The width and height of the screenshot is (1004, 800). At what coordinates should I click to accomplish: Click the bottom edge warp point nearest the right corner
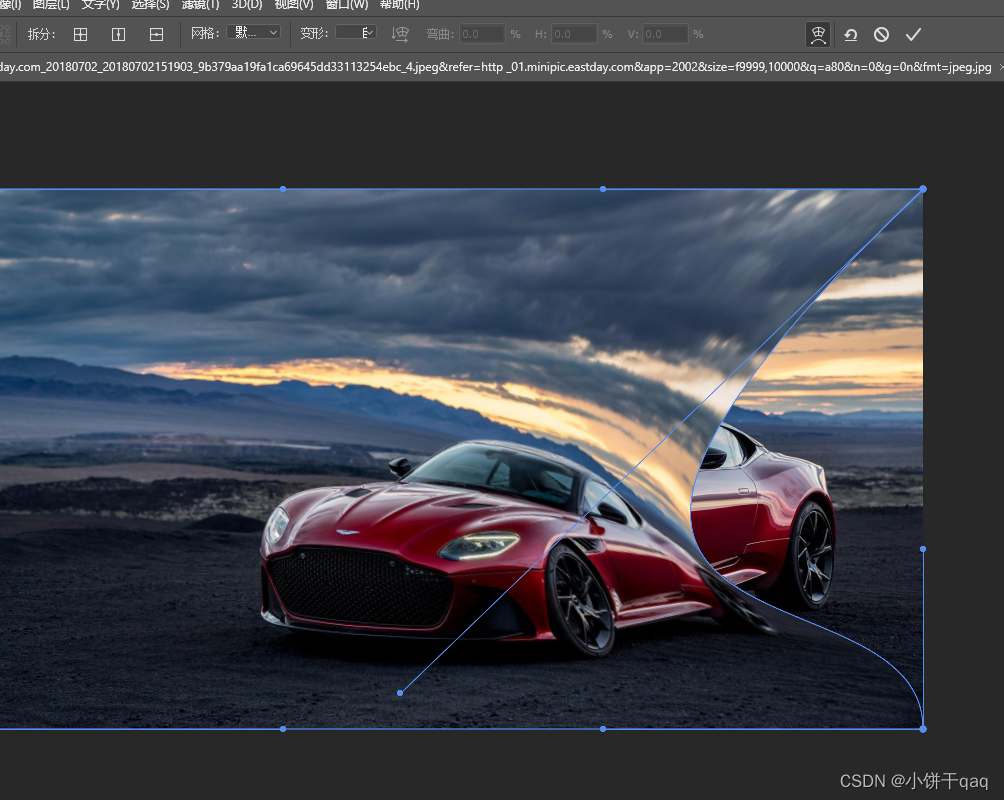click(x=603, y=729)
